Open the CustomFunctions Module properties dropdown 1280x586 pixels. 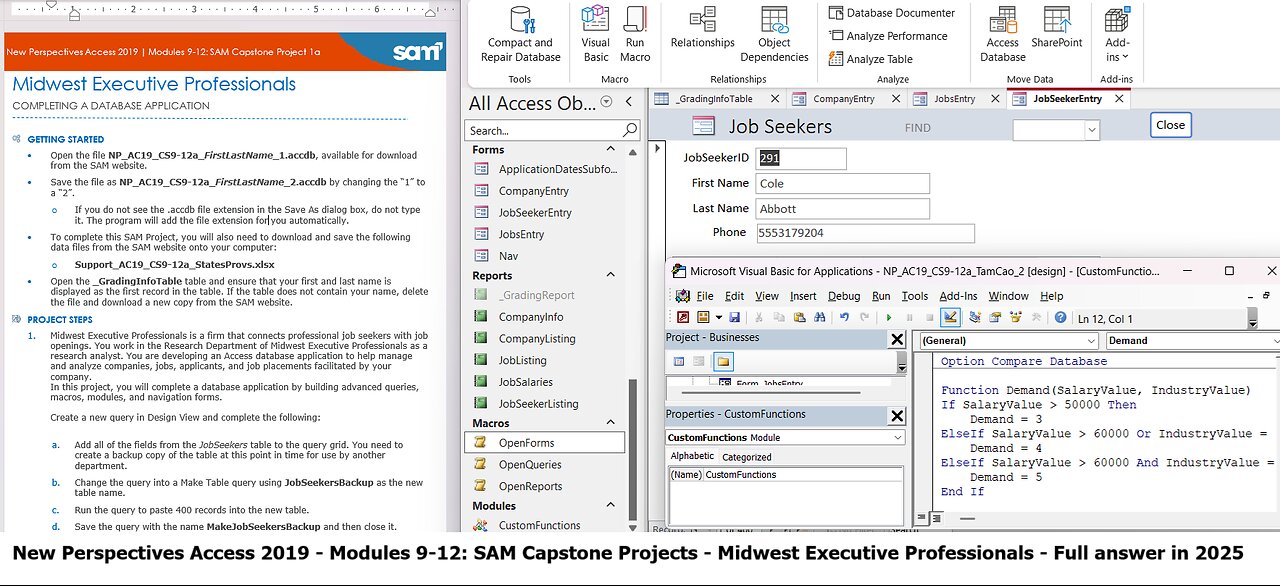[898, 437]
